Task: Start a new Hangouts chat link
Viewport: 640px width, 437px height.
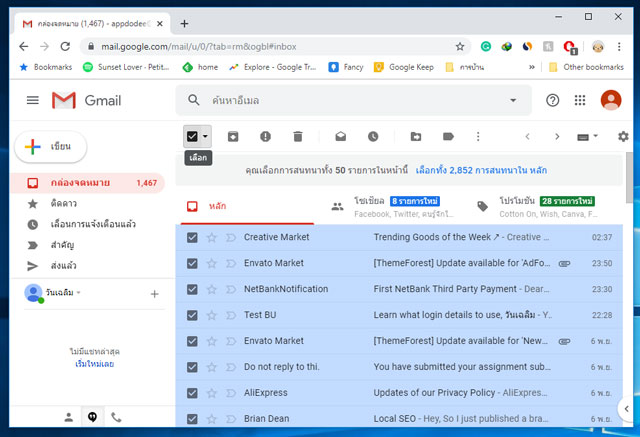Action: pos(94,364)
